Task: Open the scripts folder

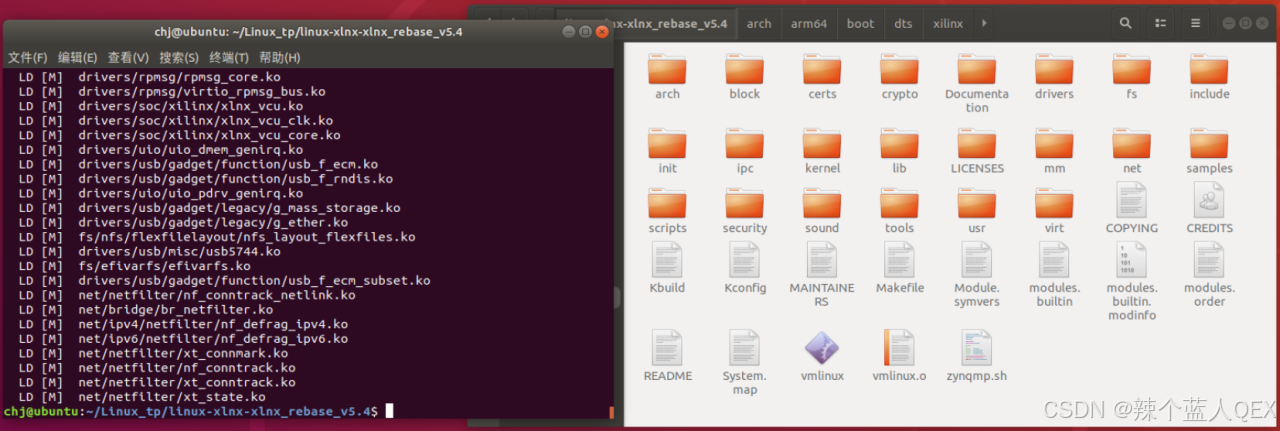Action: point(667,211)
